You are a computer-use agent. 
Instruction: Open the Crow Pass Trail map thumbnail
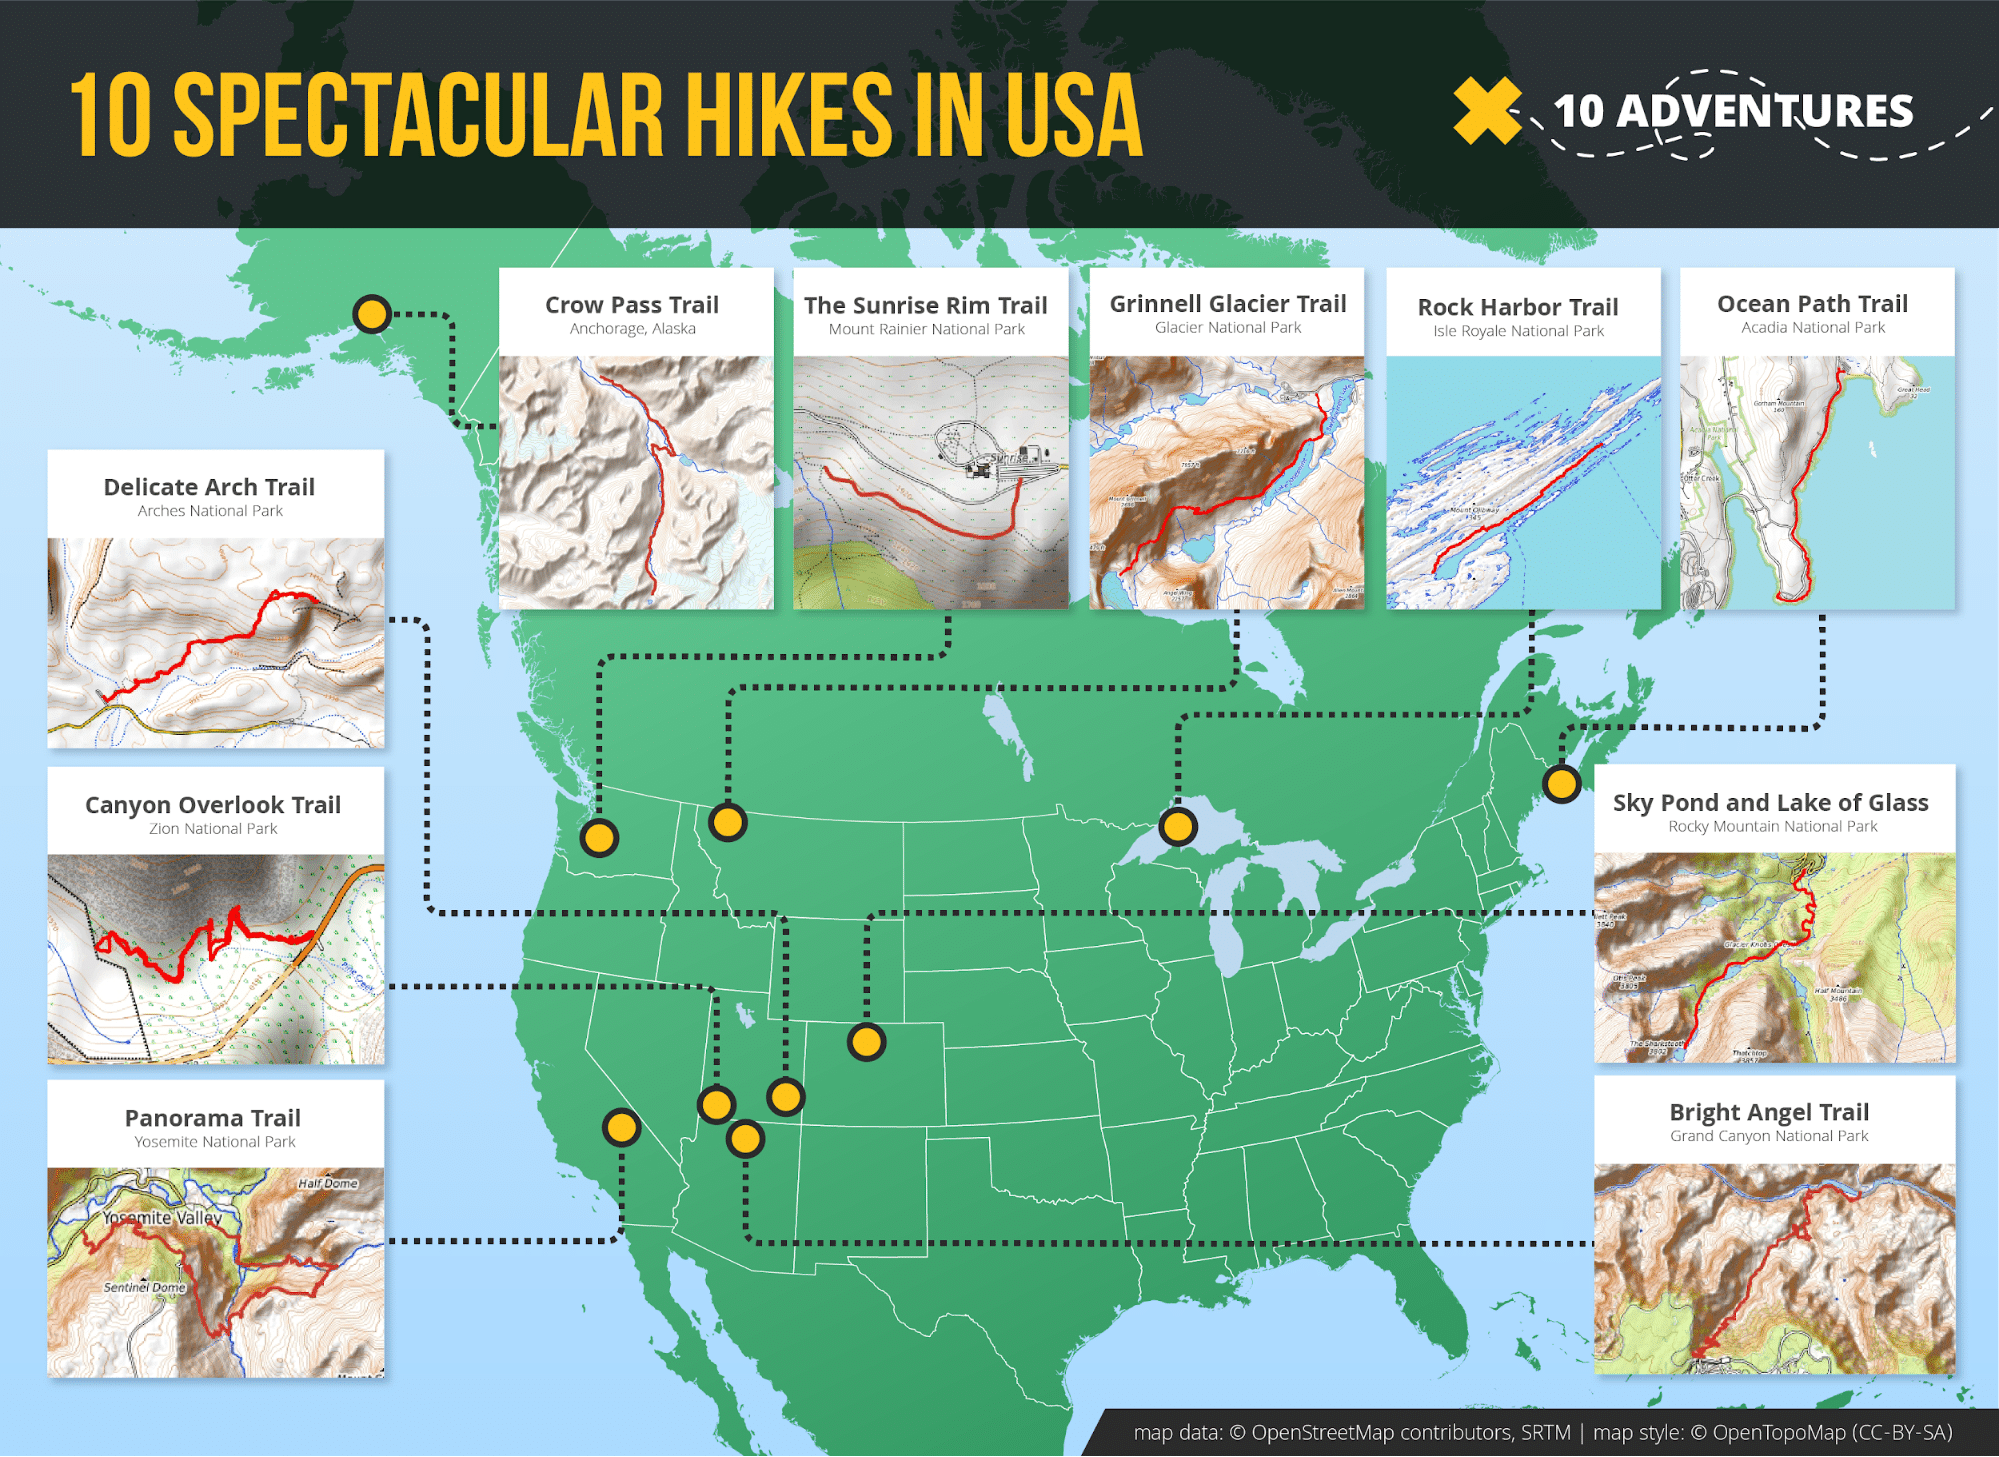[x=636, y=482]
